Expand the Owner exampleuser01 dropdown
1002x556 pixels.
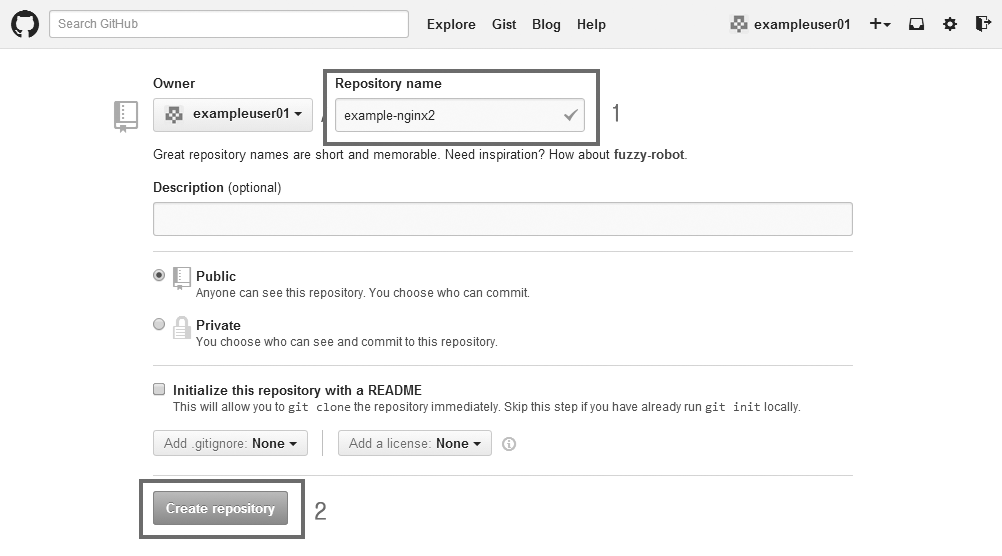click(233, 114)
